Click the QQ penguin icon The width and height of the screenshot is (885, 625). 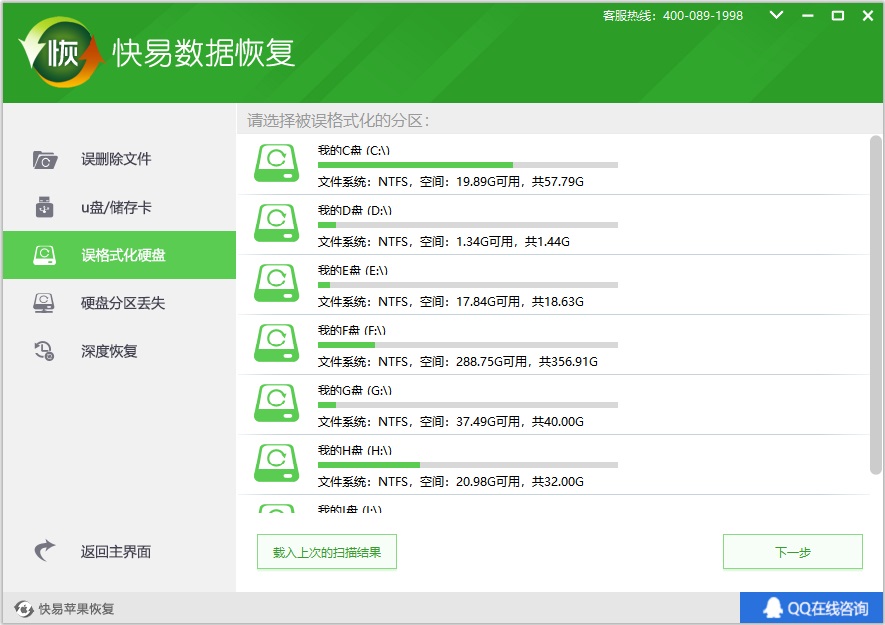tap(773, 608)
